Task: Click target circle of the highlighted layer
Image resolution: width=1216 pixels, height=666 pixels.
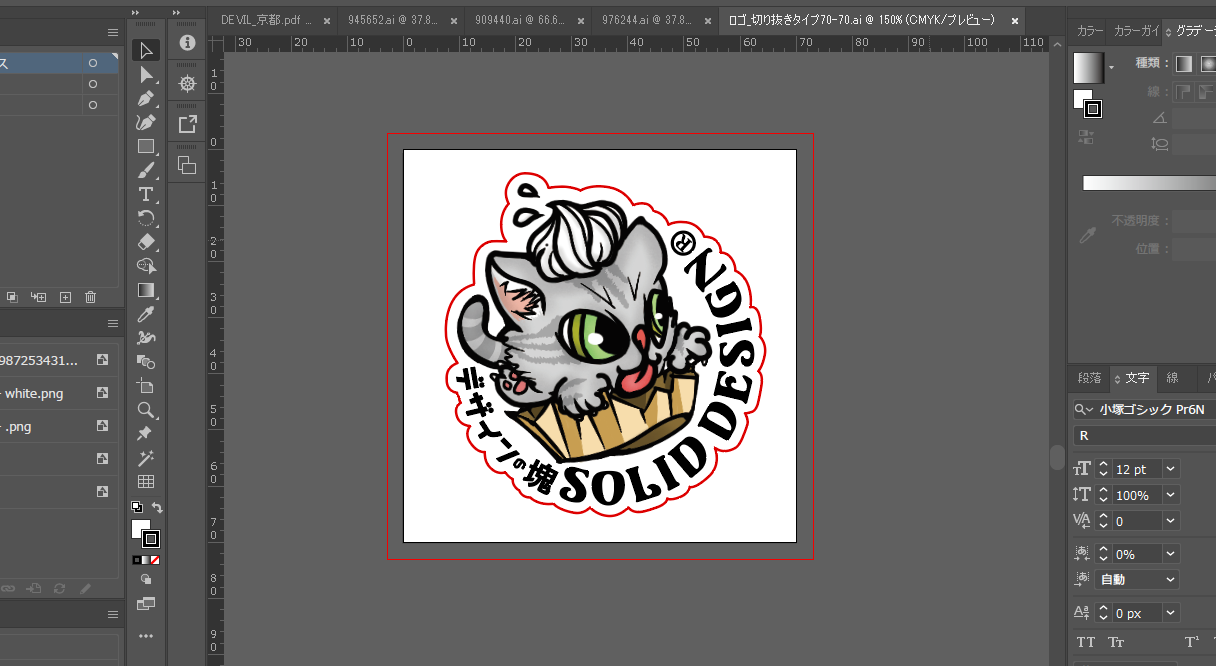Action: (x=93, y=63)
